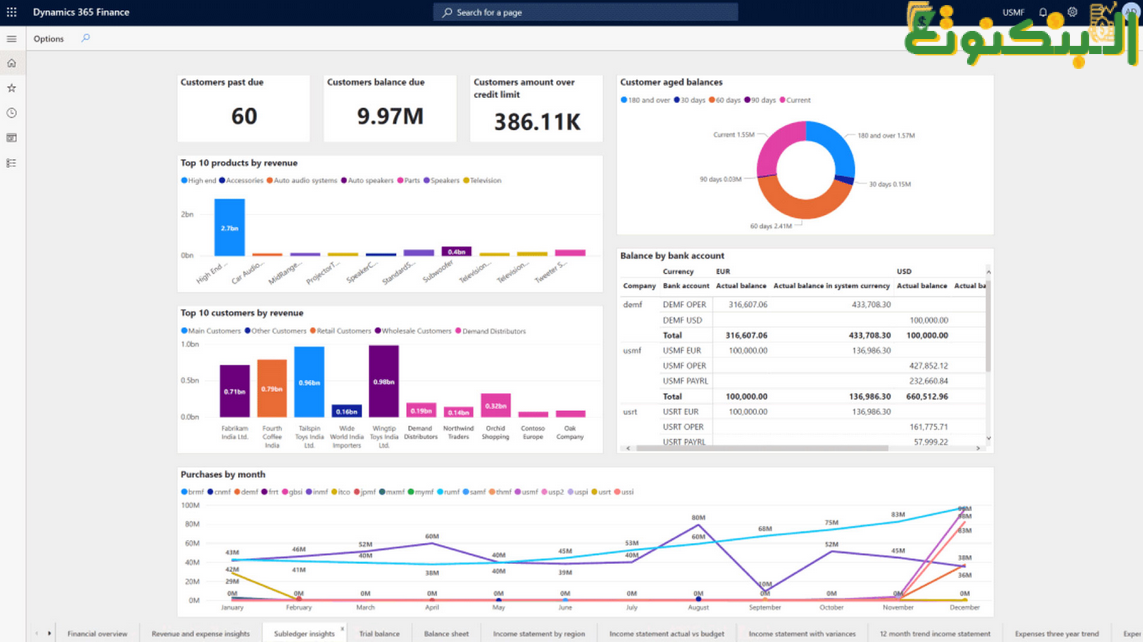The width and height of the screenshot is (1143, 642).
Task: Click the 0.4bn Subwoofer bar
Action: [x=456, y=251]
